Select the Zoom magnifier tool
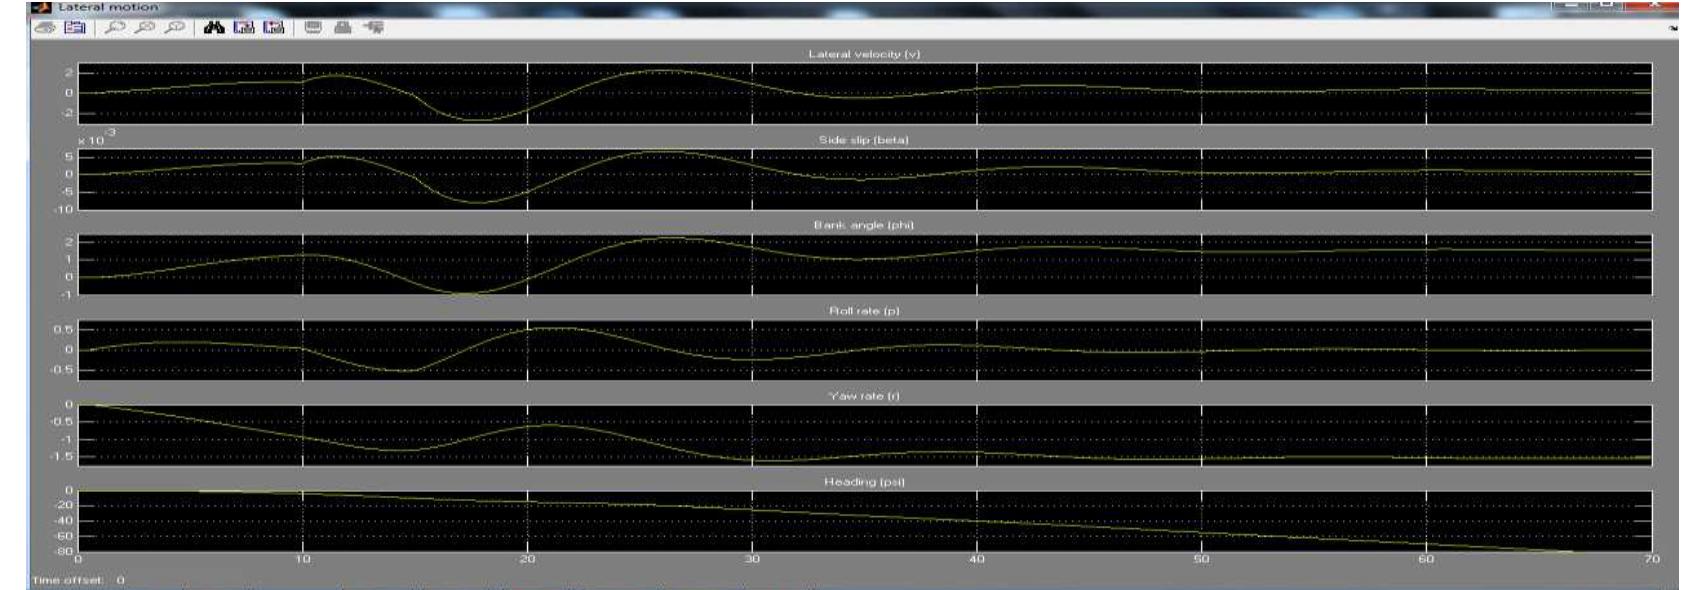Image resolution: width=1697 pixels, height=590 pixels. pyautogui.click(x=115, y=28)
